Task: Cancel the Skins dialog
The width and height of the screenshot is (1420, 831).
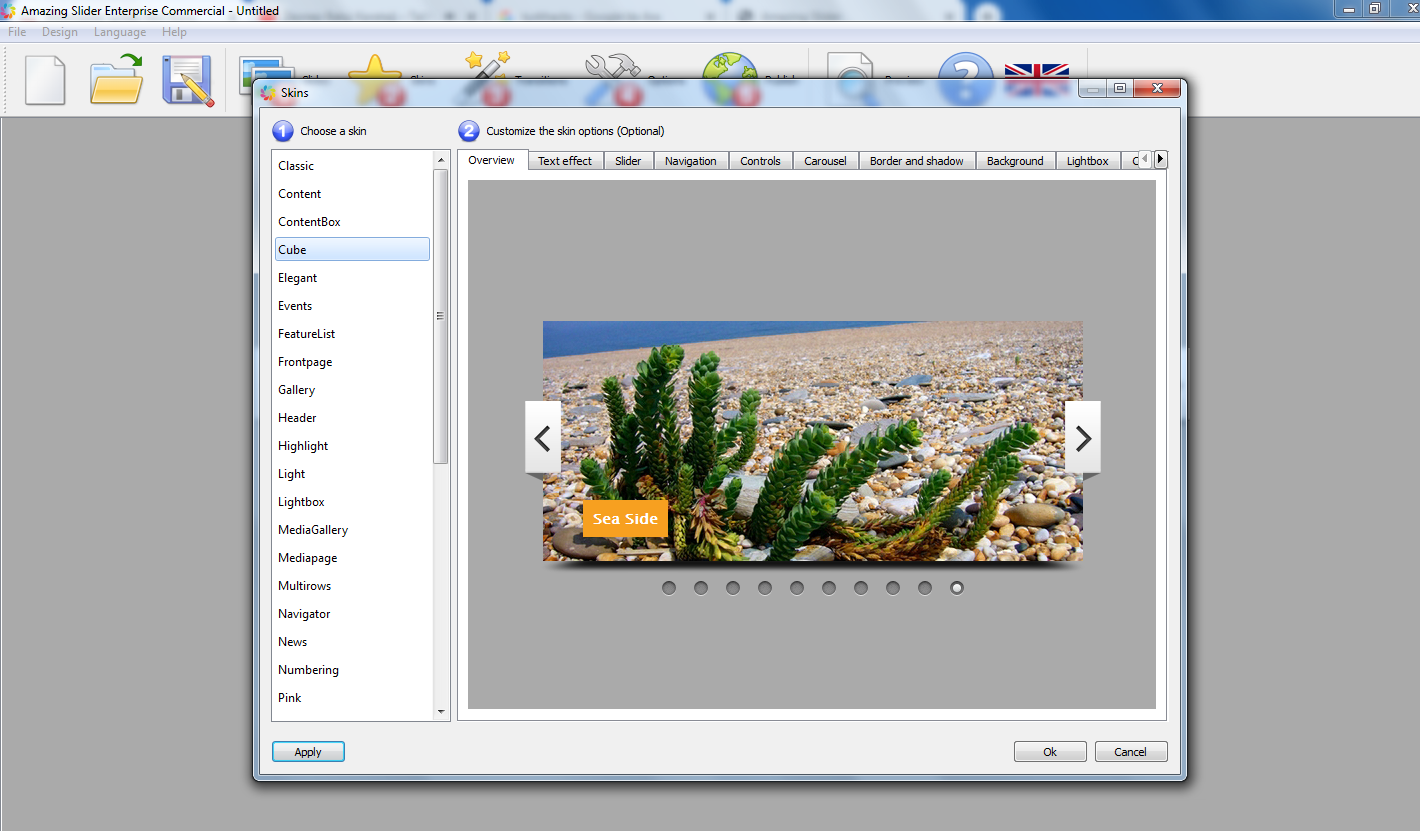Action: [x=1131, y=752]
